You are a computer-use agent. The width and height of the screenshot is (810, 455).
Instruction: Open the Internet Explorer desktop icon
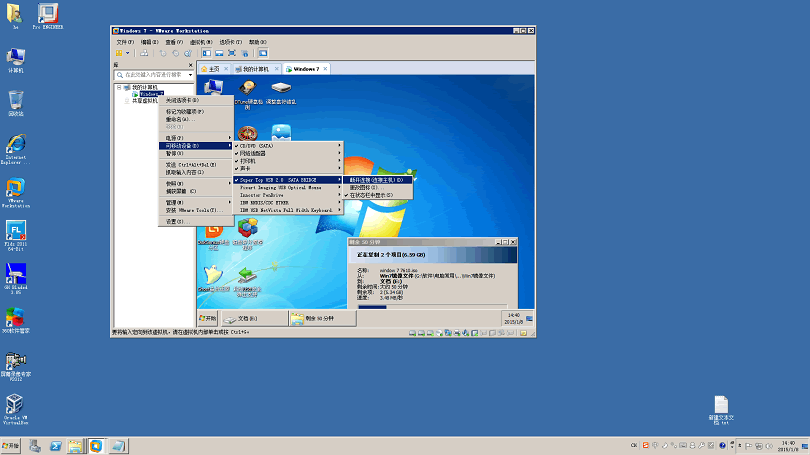15,144
